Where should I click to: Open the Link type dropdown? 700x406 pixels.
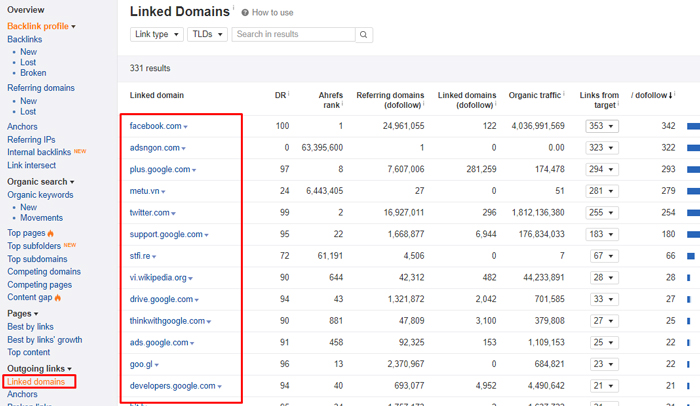tap(157, 34)
